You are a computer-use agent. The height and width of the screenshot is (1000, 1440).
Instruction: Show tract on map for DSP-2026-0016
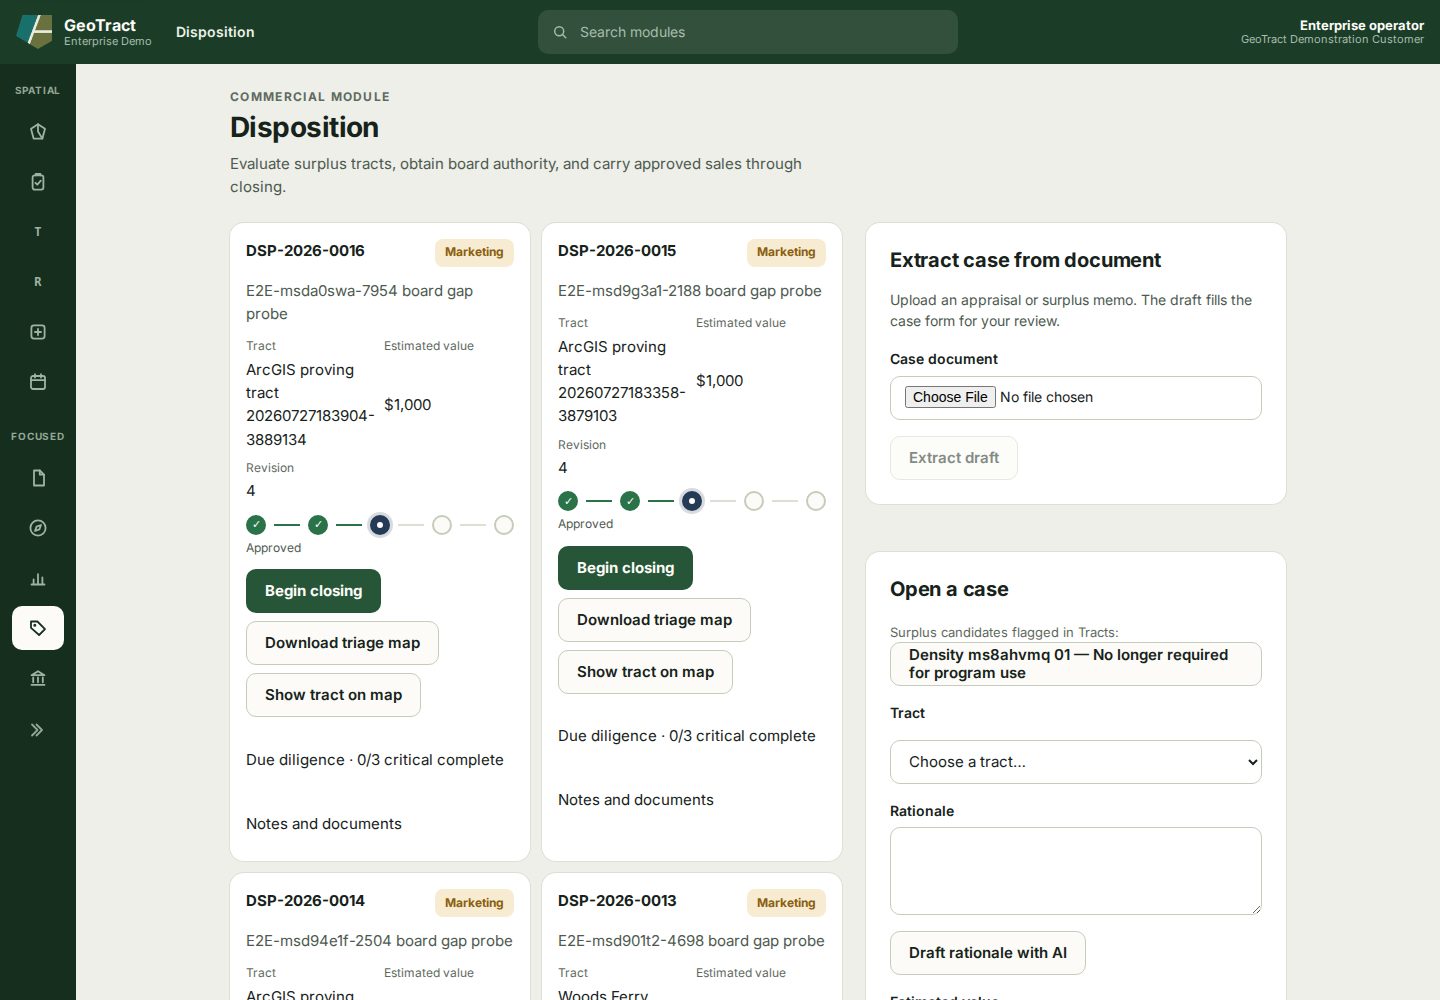point(333,695)
